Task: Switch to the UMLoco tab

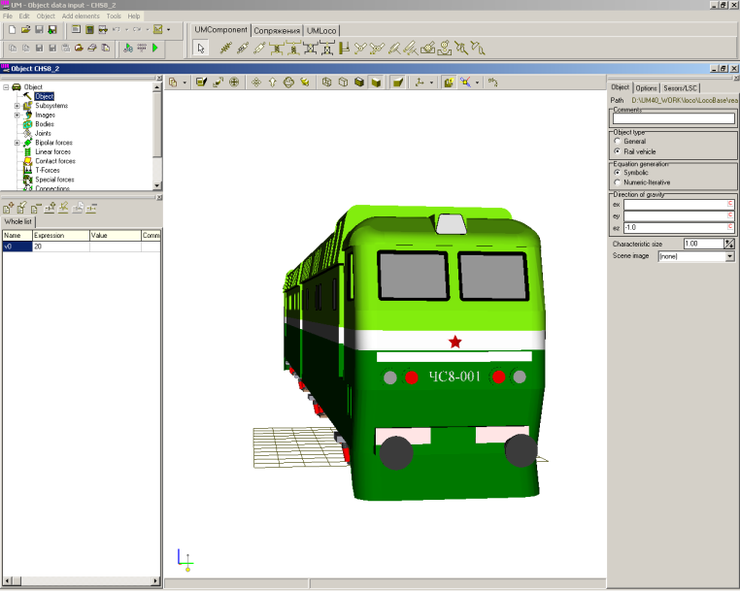Action: click(321, 31)
